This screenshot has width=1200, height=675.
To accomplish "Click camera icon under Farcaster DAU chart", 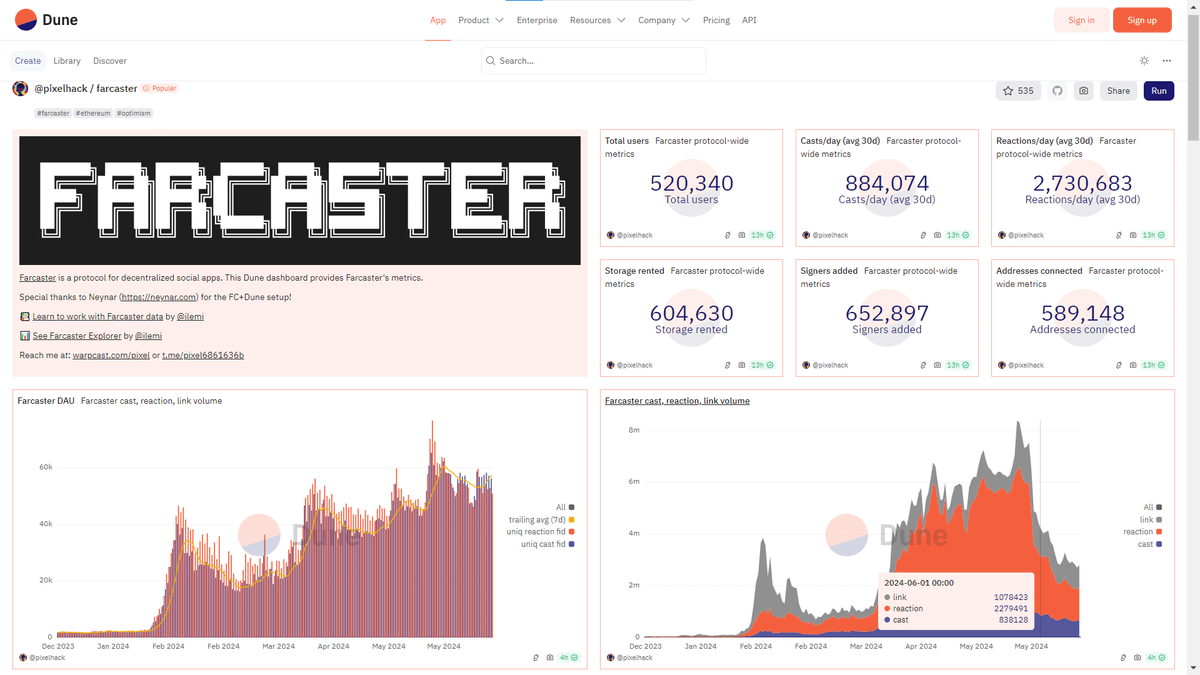I will 550,658.
